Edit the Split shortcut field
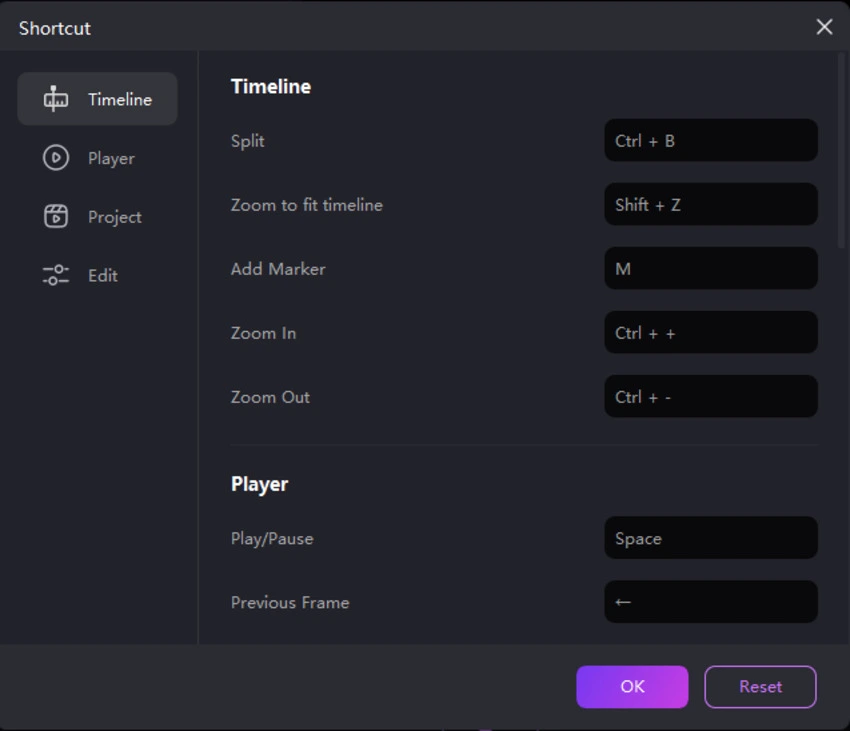Screen dimensions: 850x731 pyautogui.click(x=710, y=140)
